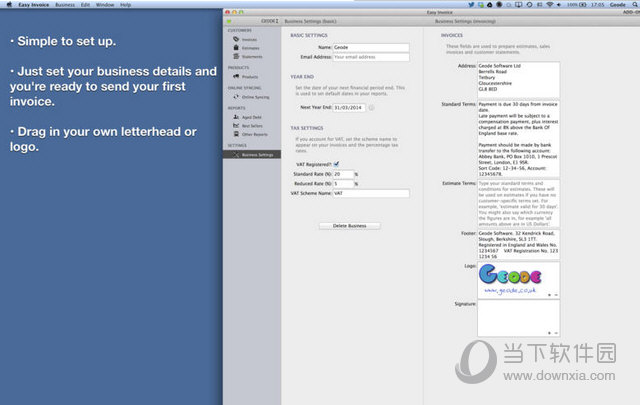This screenshot has height=405, width=640.
Task: Add a logo with the plus icon
Action: [549, 295]
